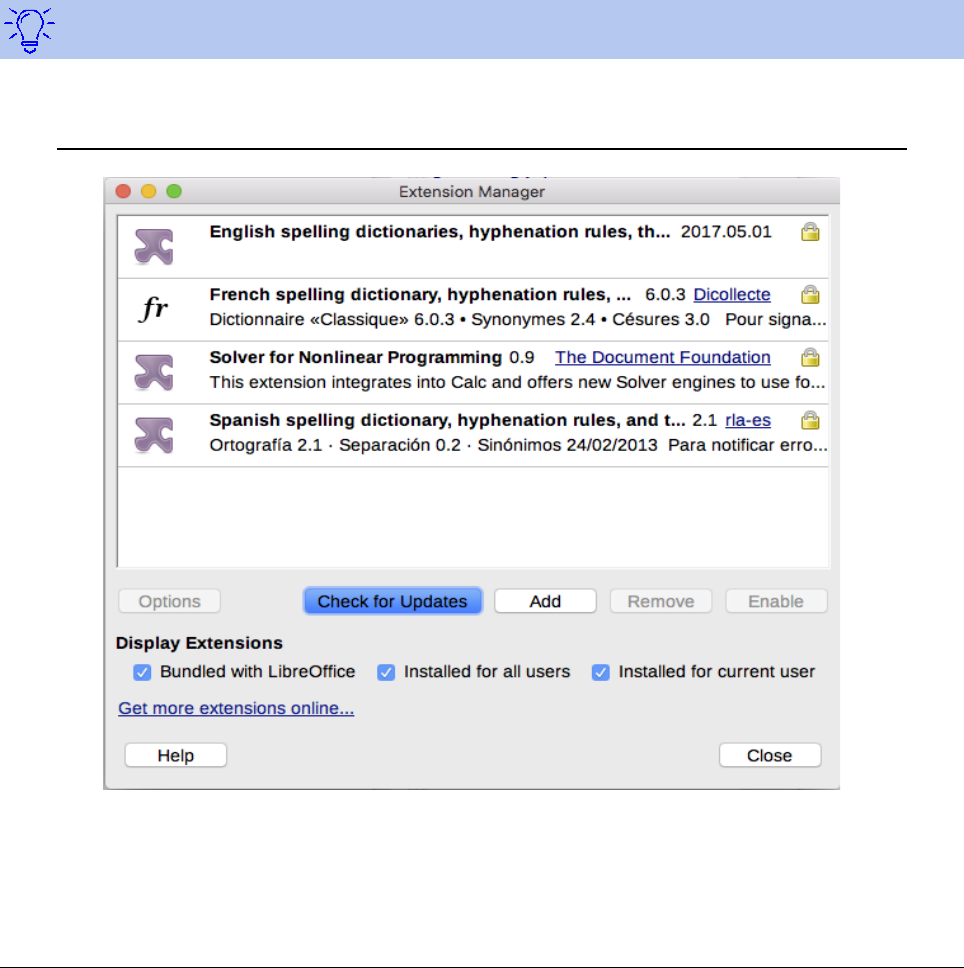Open The Document Foundation link
Image resolution: width=964 pixels, height=968 pixels.
[663, 357]
